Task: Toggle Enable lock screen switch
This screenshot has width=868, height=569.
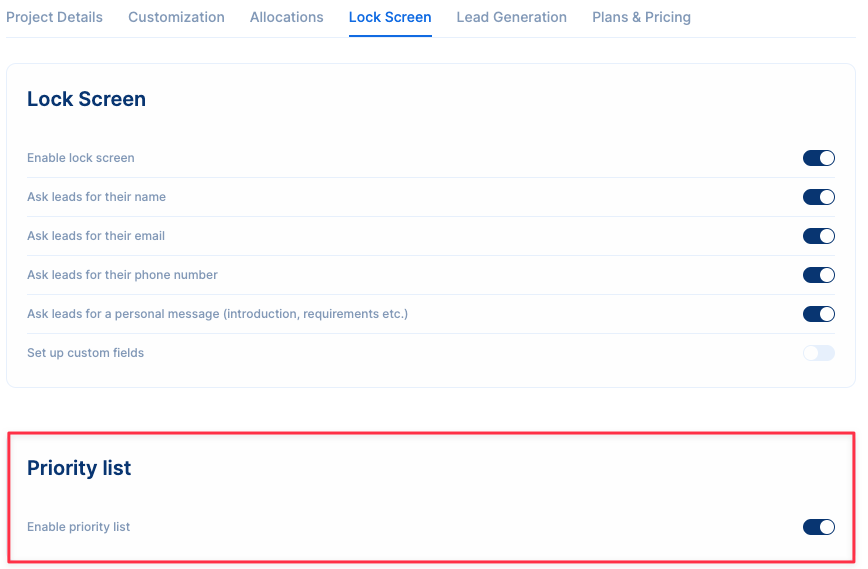Action: click(x=819, y=158)
